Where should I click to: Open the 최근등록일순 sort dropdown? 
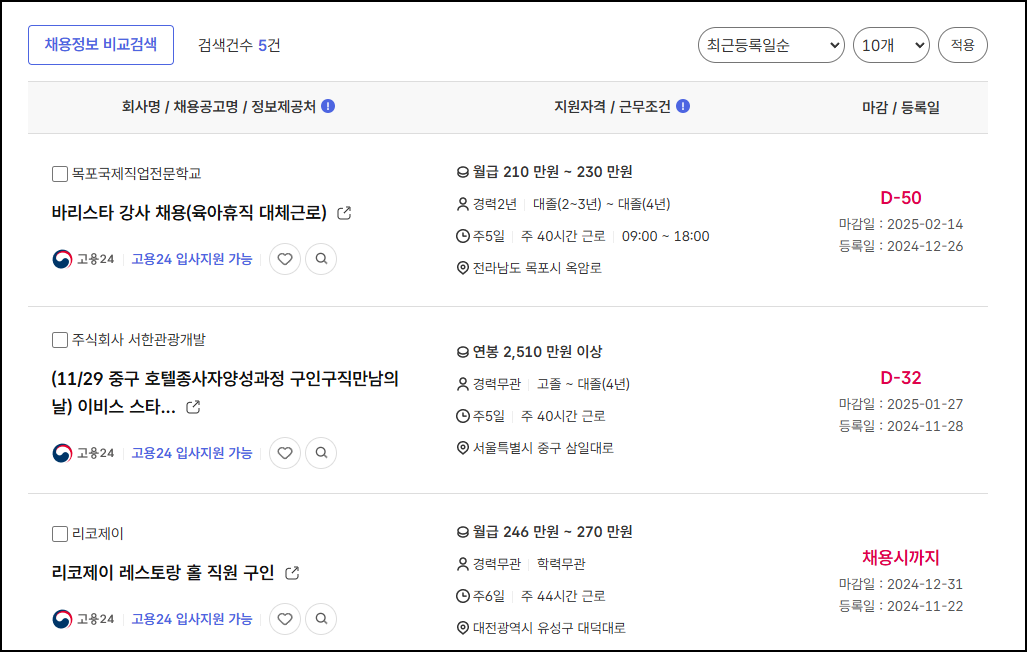pos(770,45)
